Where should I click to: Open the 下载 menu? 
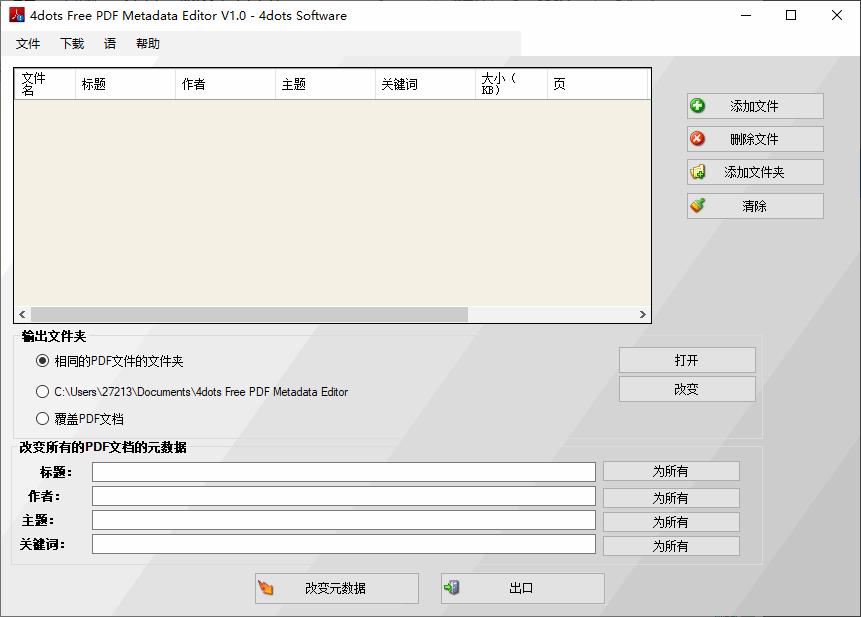72,43
